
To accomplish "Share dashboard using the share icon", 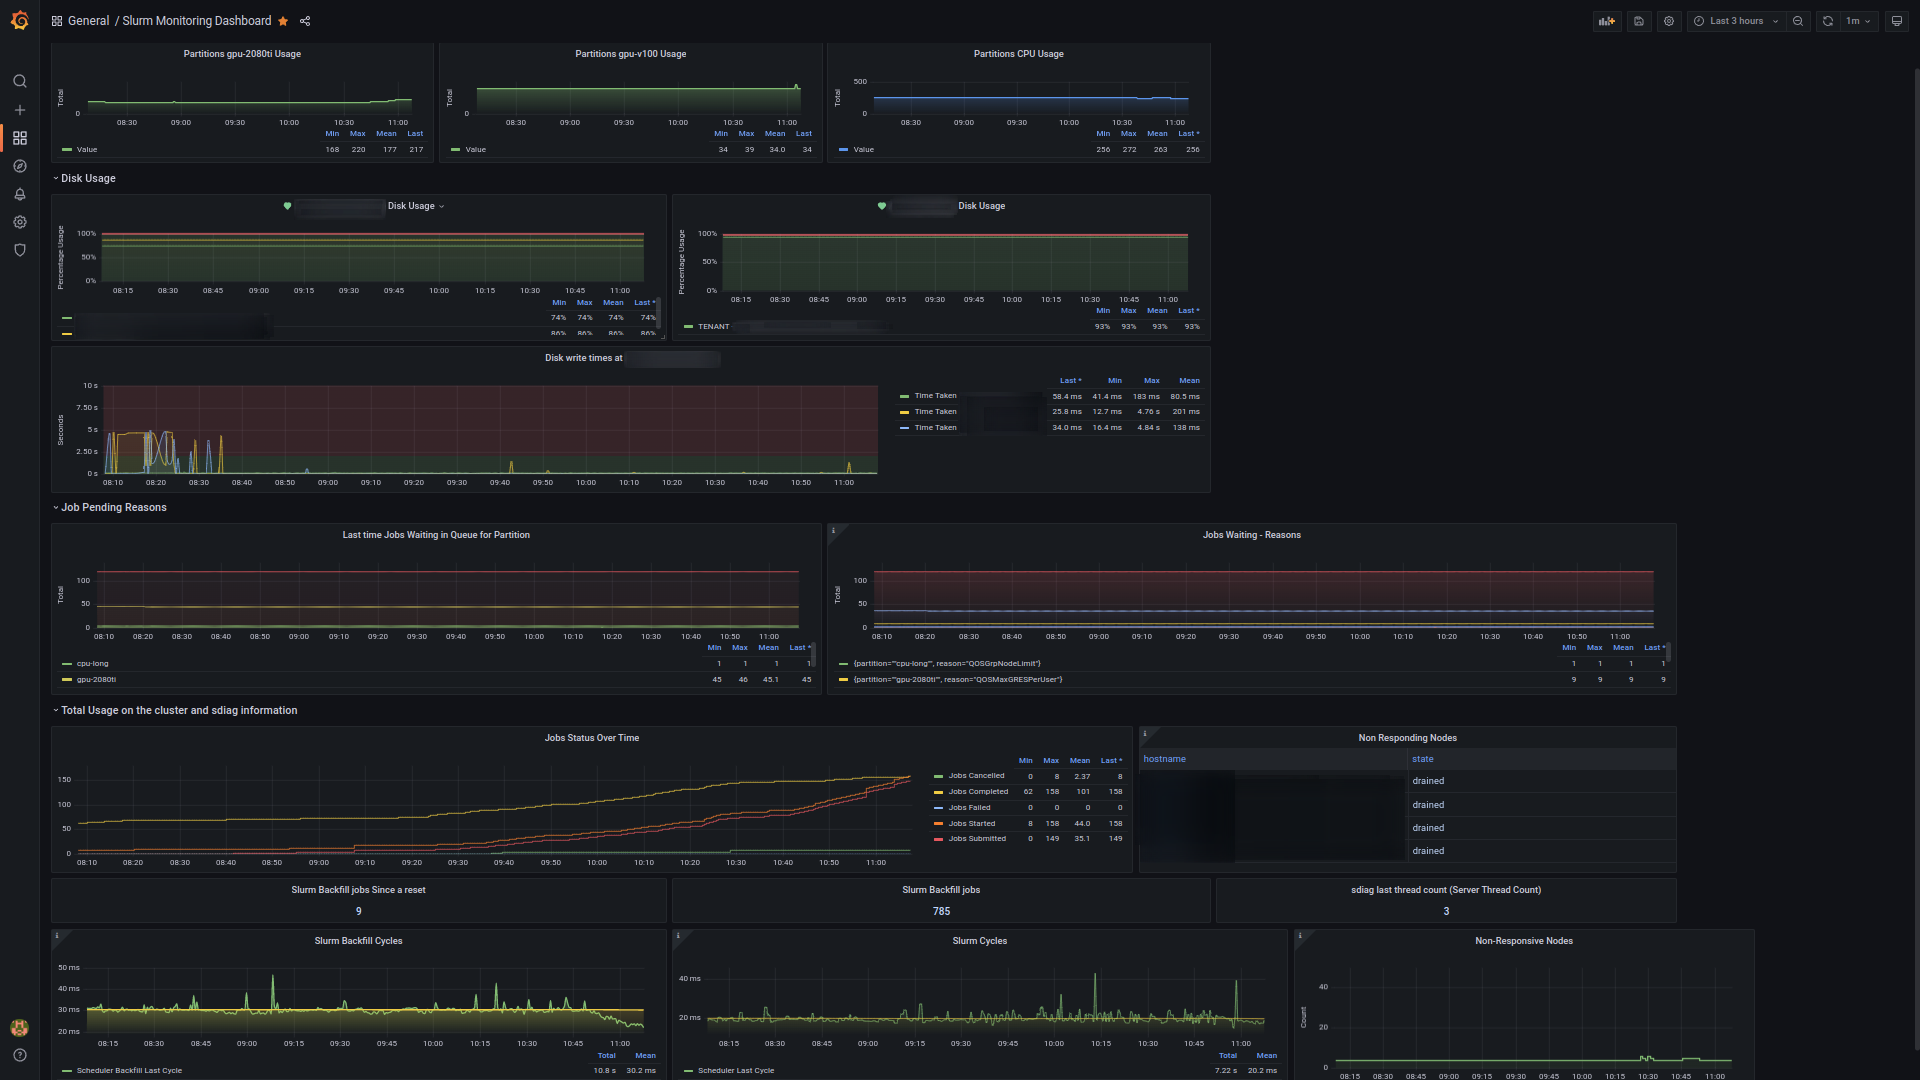I will (x=305, y=21).
